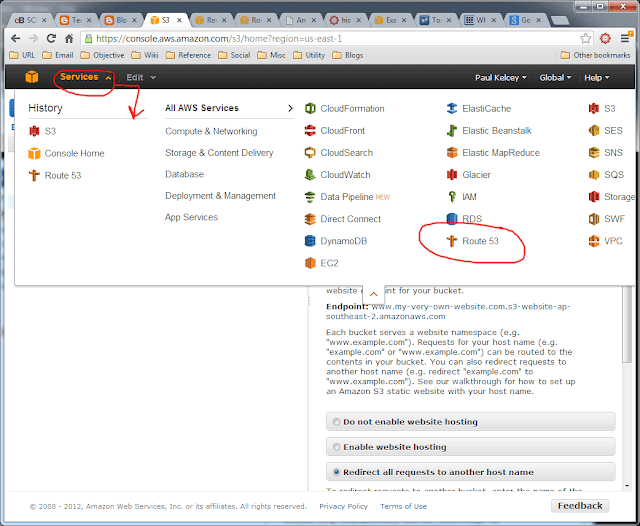Viewport: 640px width, 526px height.
Task: Reload the page with browser refresh
Action: tap(51, 38)
